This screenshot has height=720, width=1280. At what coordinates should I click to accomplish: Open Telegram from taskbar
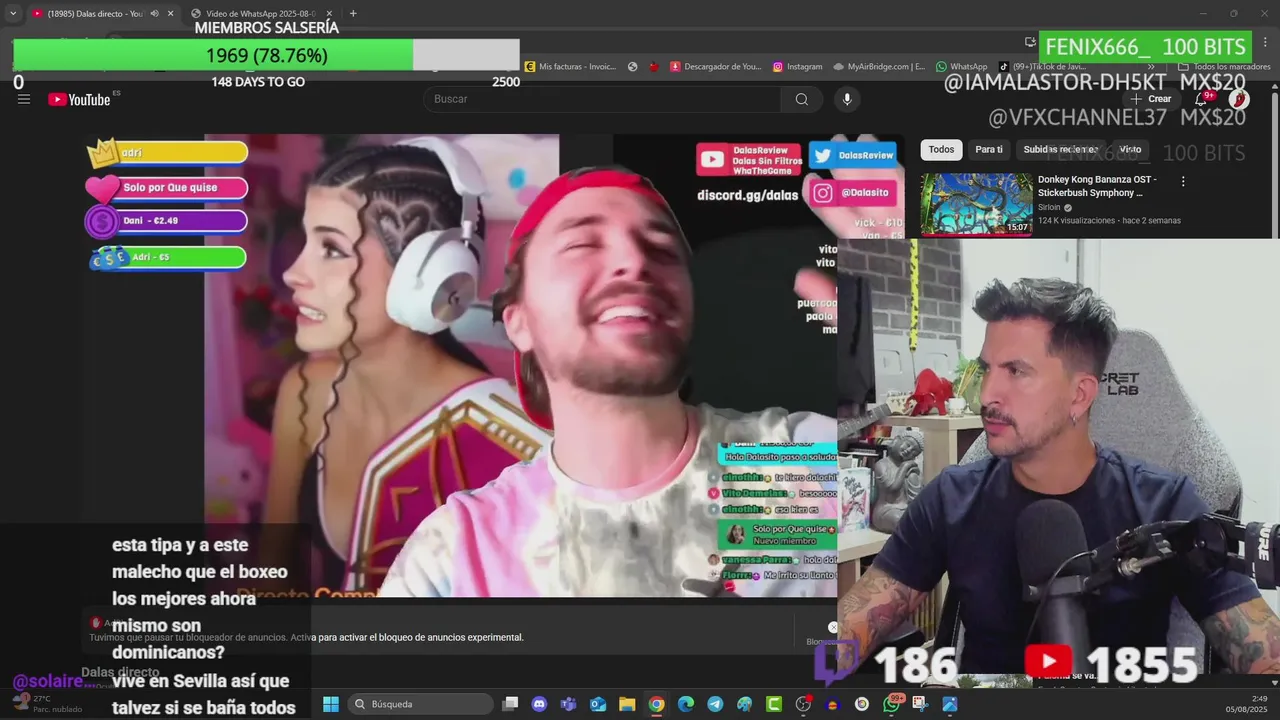point(715,704)
